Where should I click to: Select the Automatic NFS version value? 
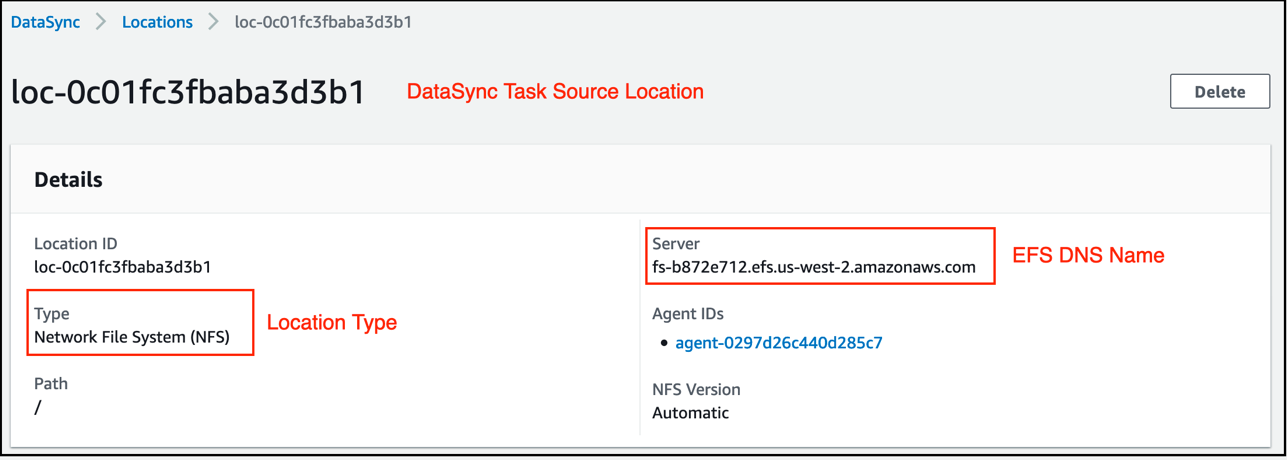click(691, 413)
